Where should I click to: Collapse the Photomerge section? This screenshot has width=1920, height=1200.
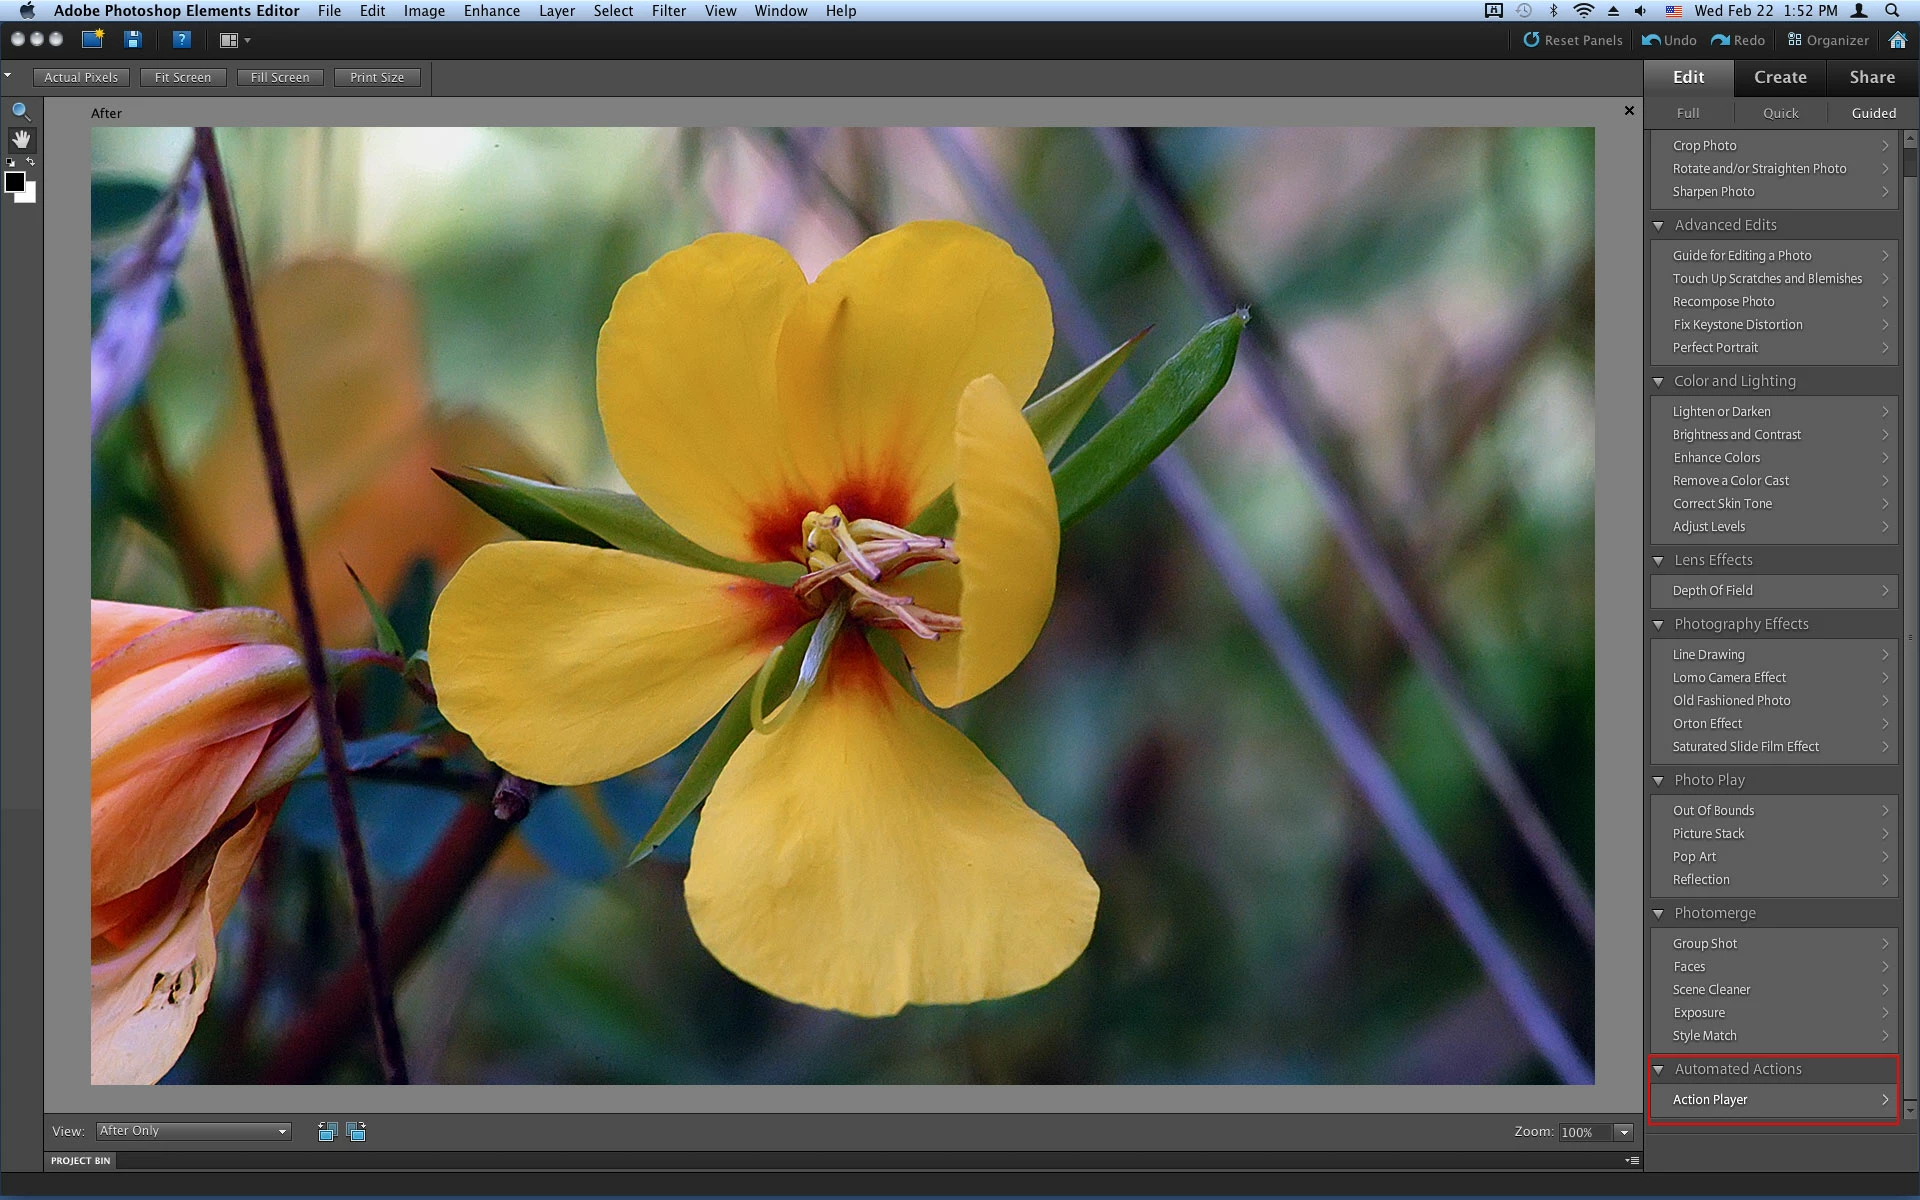(x=1658, y=914)
